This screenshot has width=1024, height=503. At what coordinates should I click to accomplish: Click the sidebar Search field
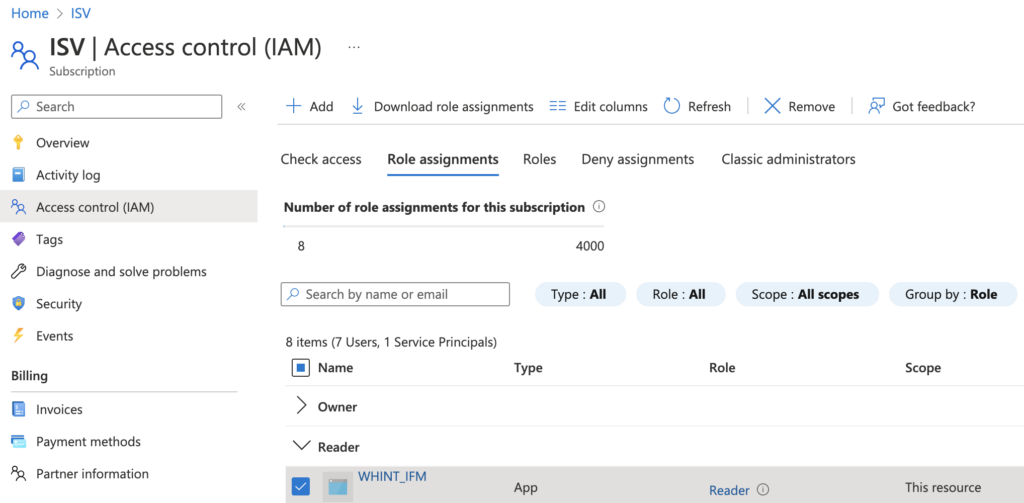point(116,106)
